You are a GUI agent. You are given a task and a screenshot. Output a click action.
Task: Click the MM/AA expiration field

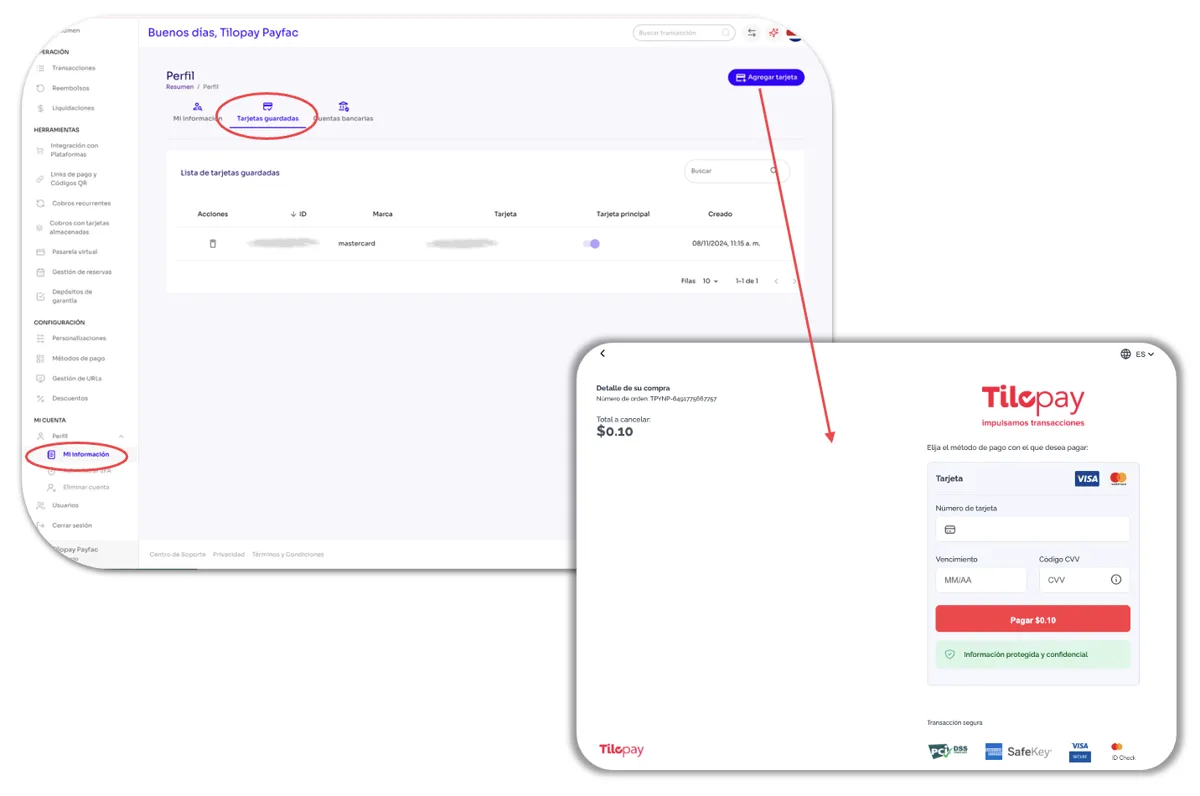point(981,580)
